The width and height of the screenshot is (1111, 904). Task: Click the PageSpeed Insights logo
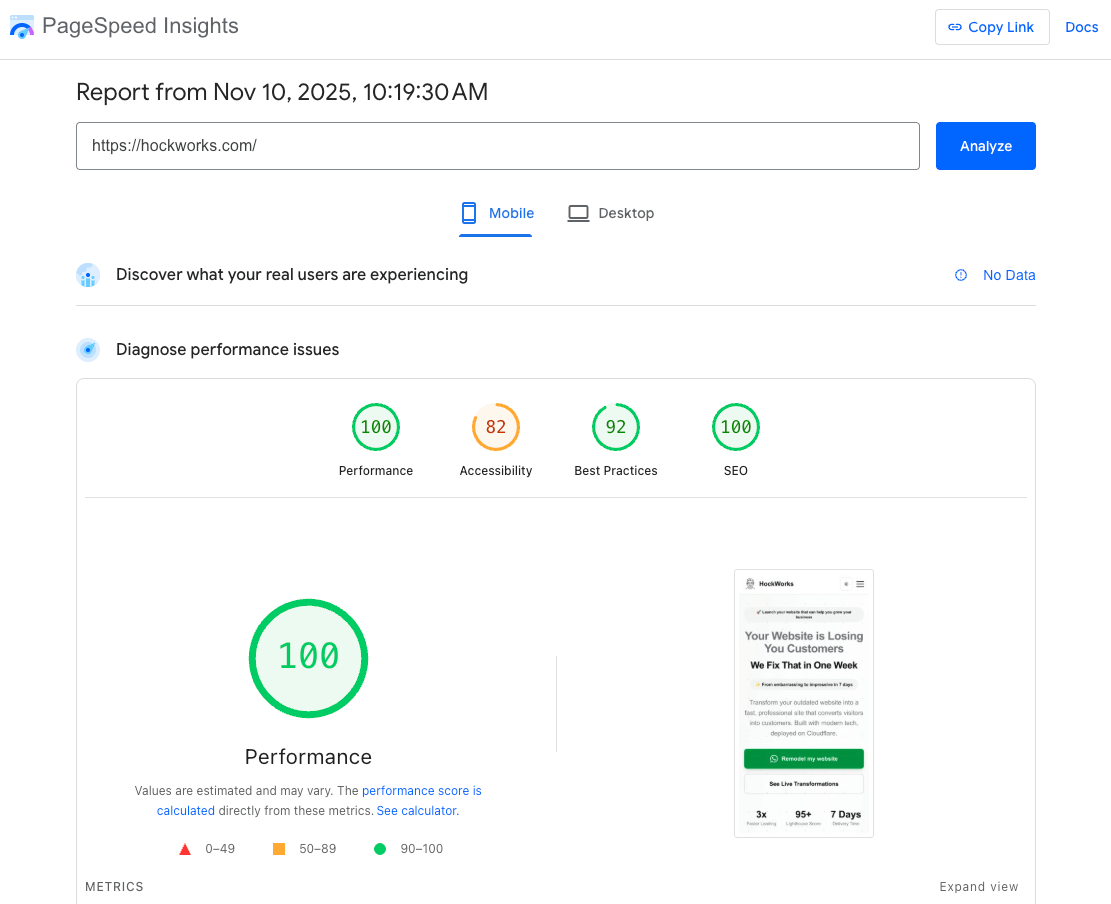pos(21,27)
